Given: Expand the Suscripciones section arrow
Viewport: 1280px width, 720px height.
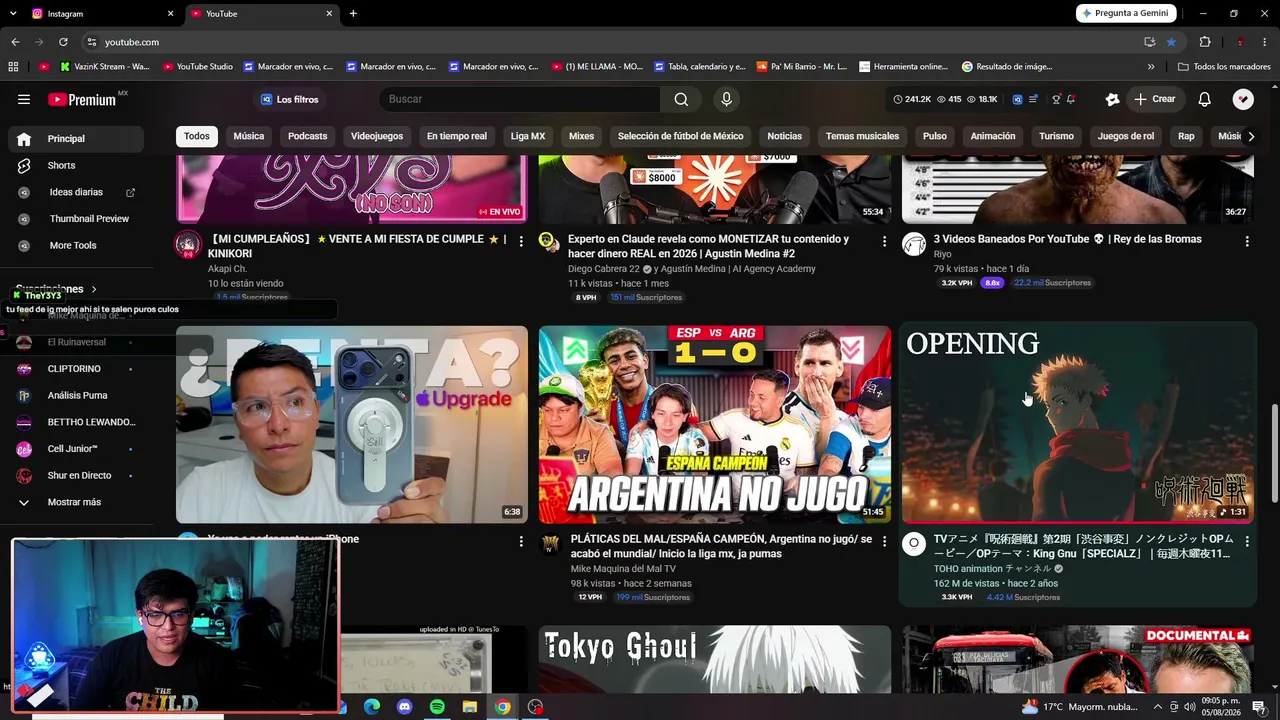Looking at the screenshot, I should 94,289.
